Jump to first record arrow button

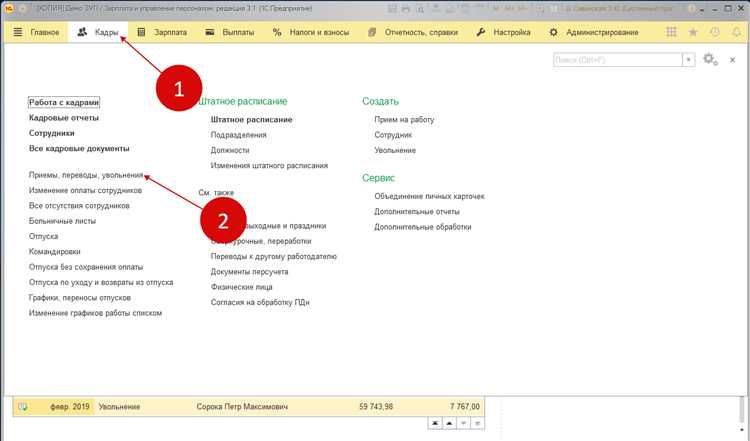(x=435, y=423)
